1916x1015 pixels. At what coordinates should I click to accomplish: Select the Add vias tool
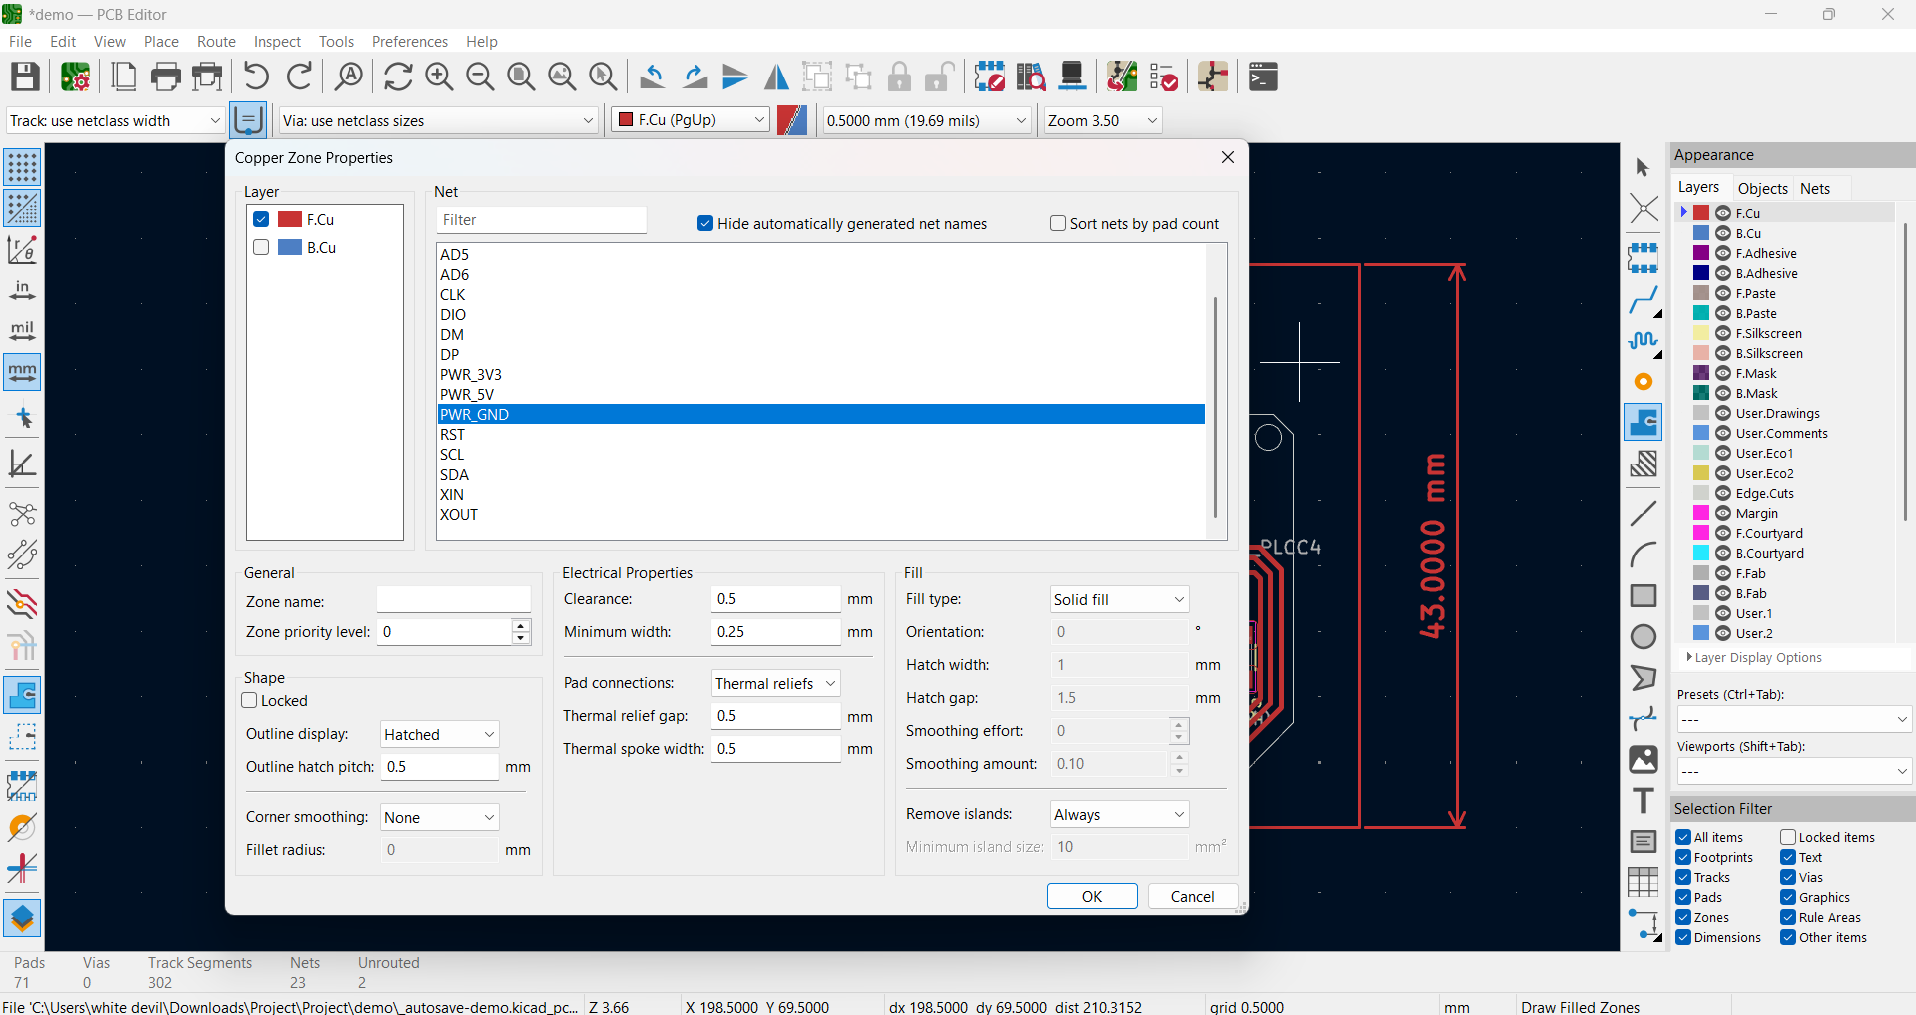coord(1643,382)
